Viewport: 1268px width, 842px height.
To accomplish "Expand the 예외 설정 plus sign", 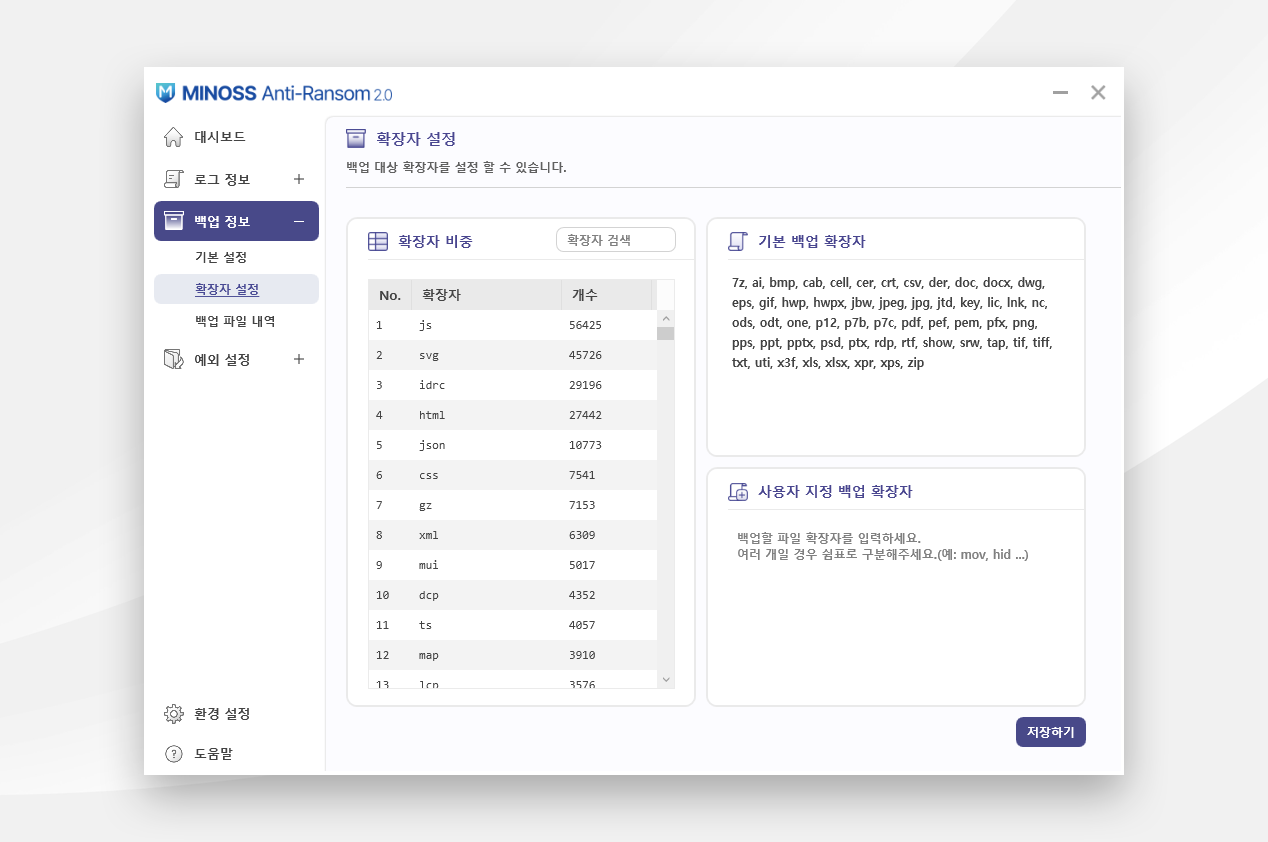I will [299, 359].
